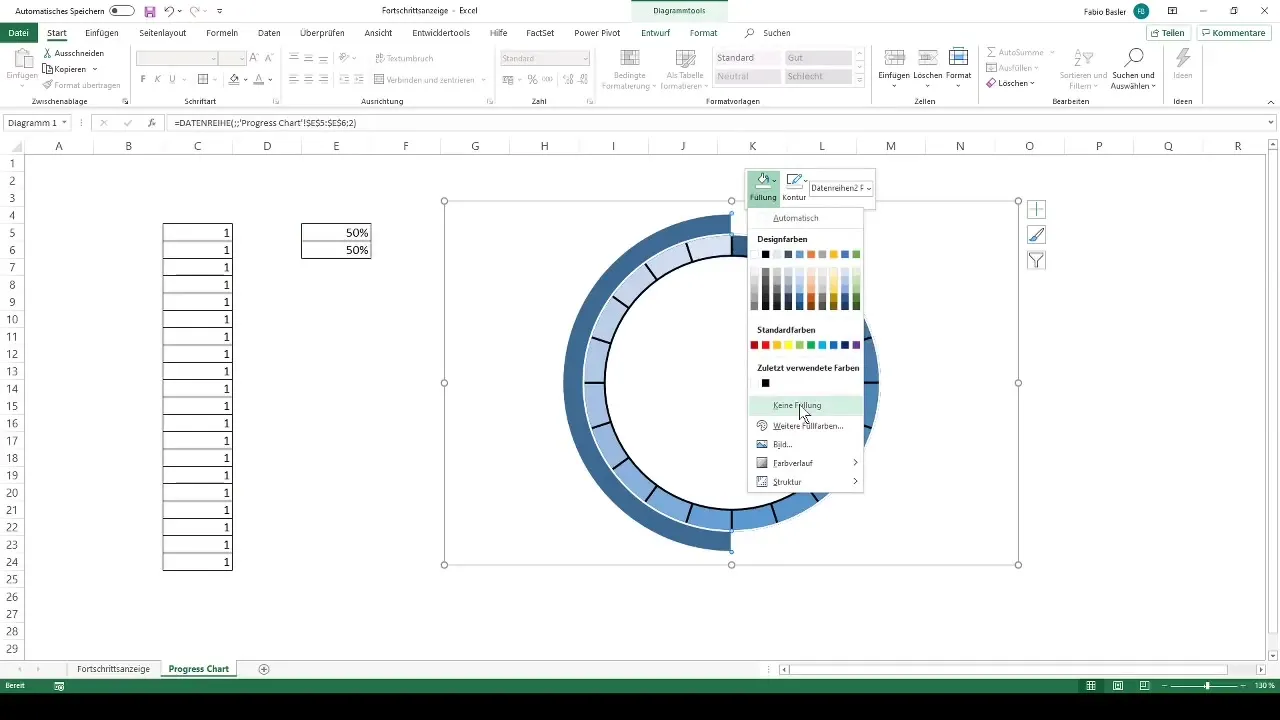Click the chart styles brush button

[1036, 235]
